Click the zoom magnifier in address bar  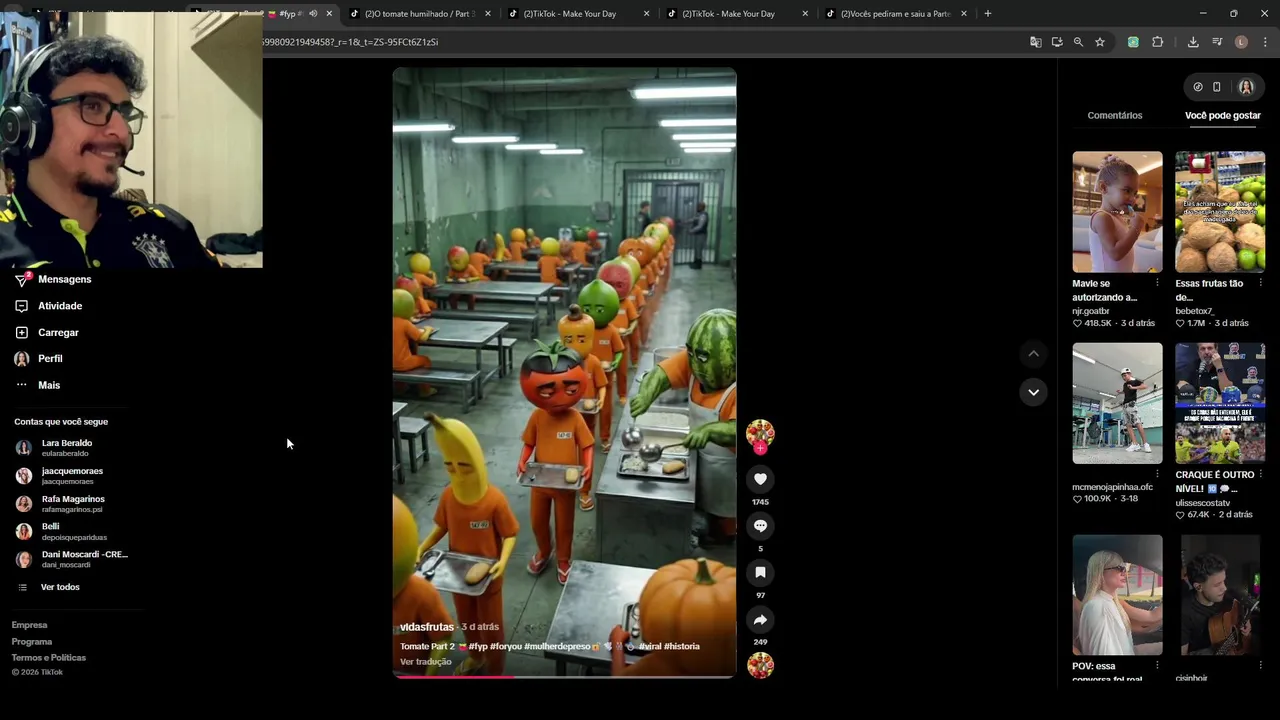pyautogui.click(x=1078, y=42)
